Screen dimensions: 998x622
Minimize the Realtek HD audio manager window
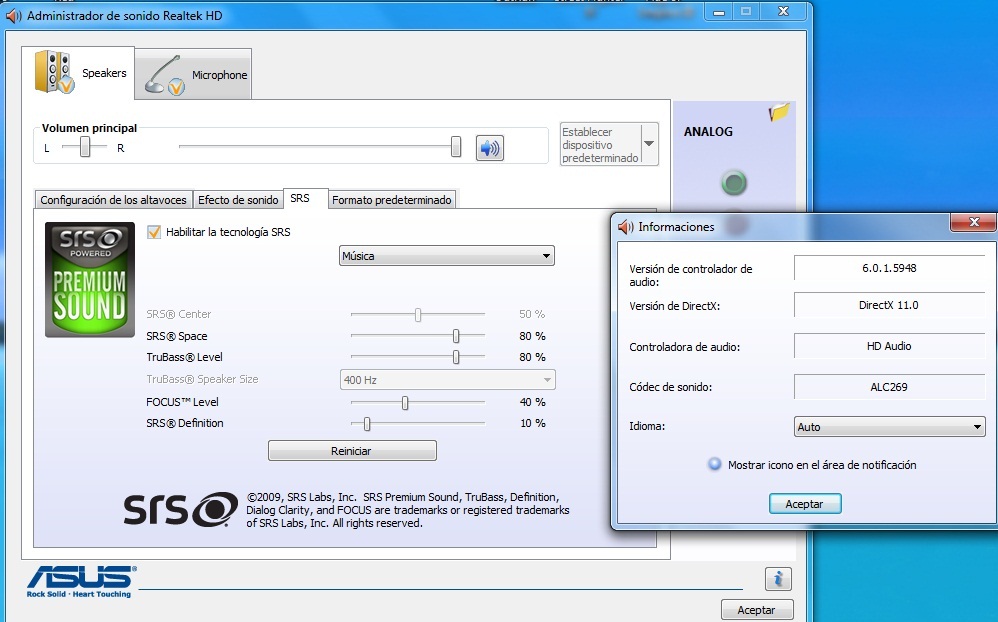click(x=719, y=12)
